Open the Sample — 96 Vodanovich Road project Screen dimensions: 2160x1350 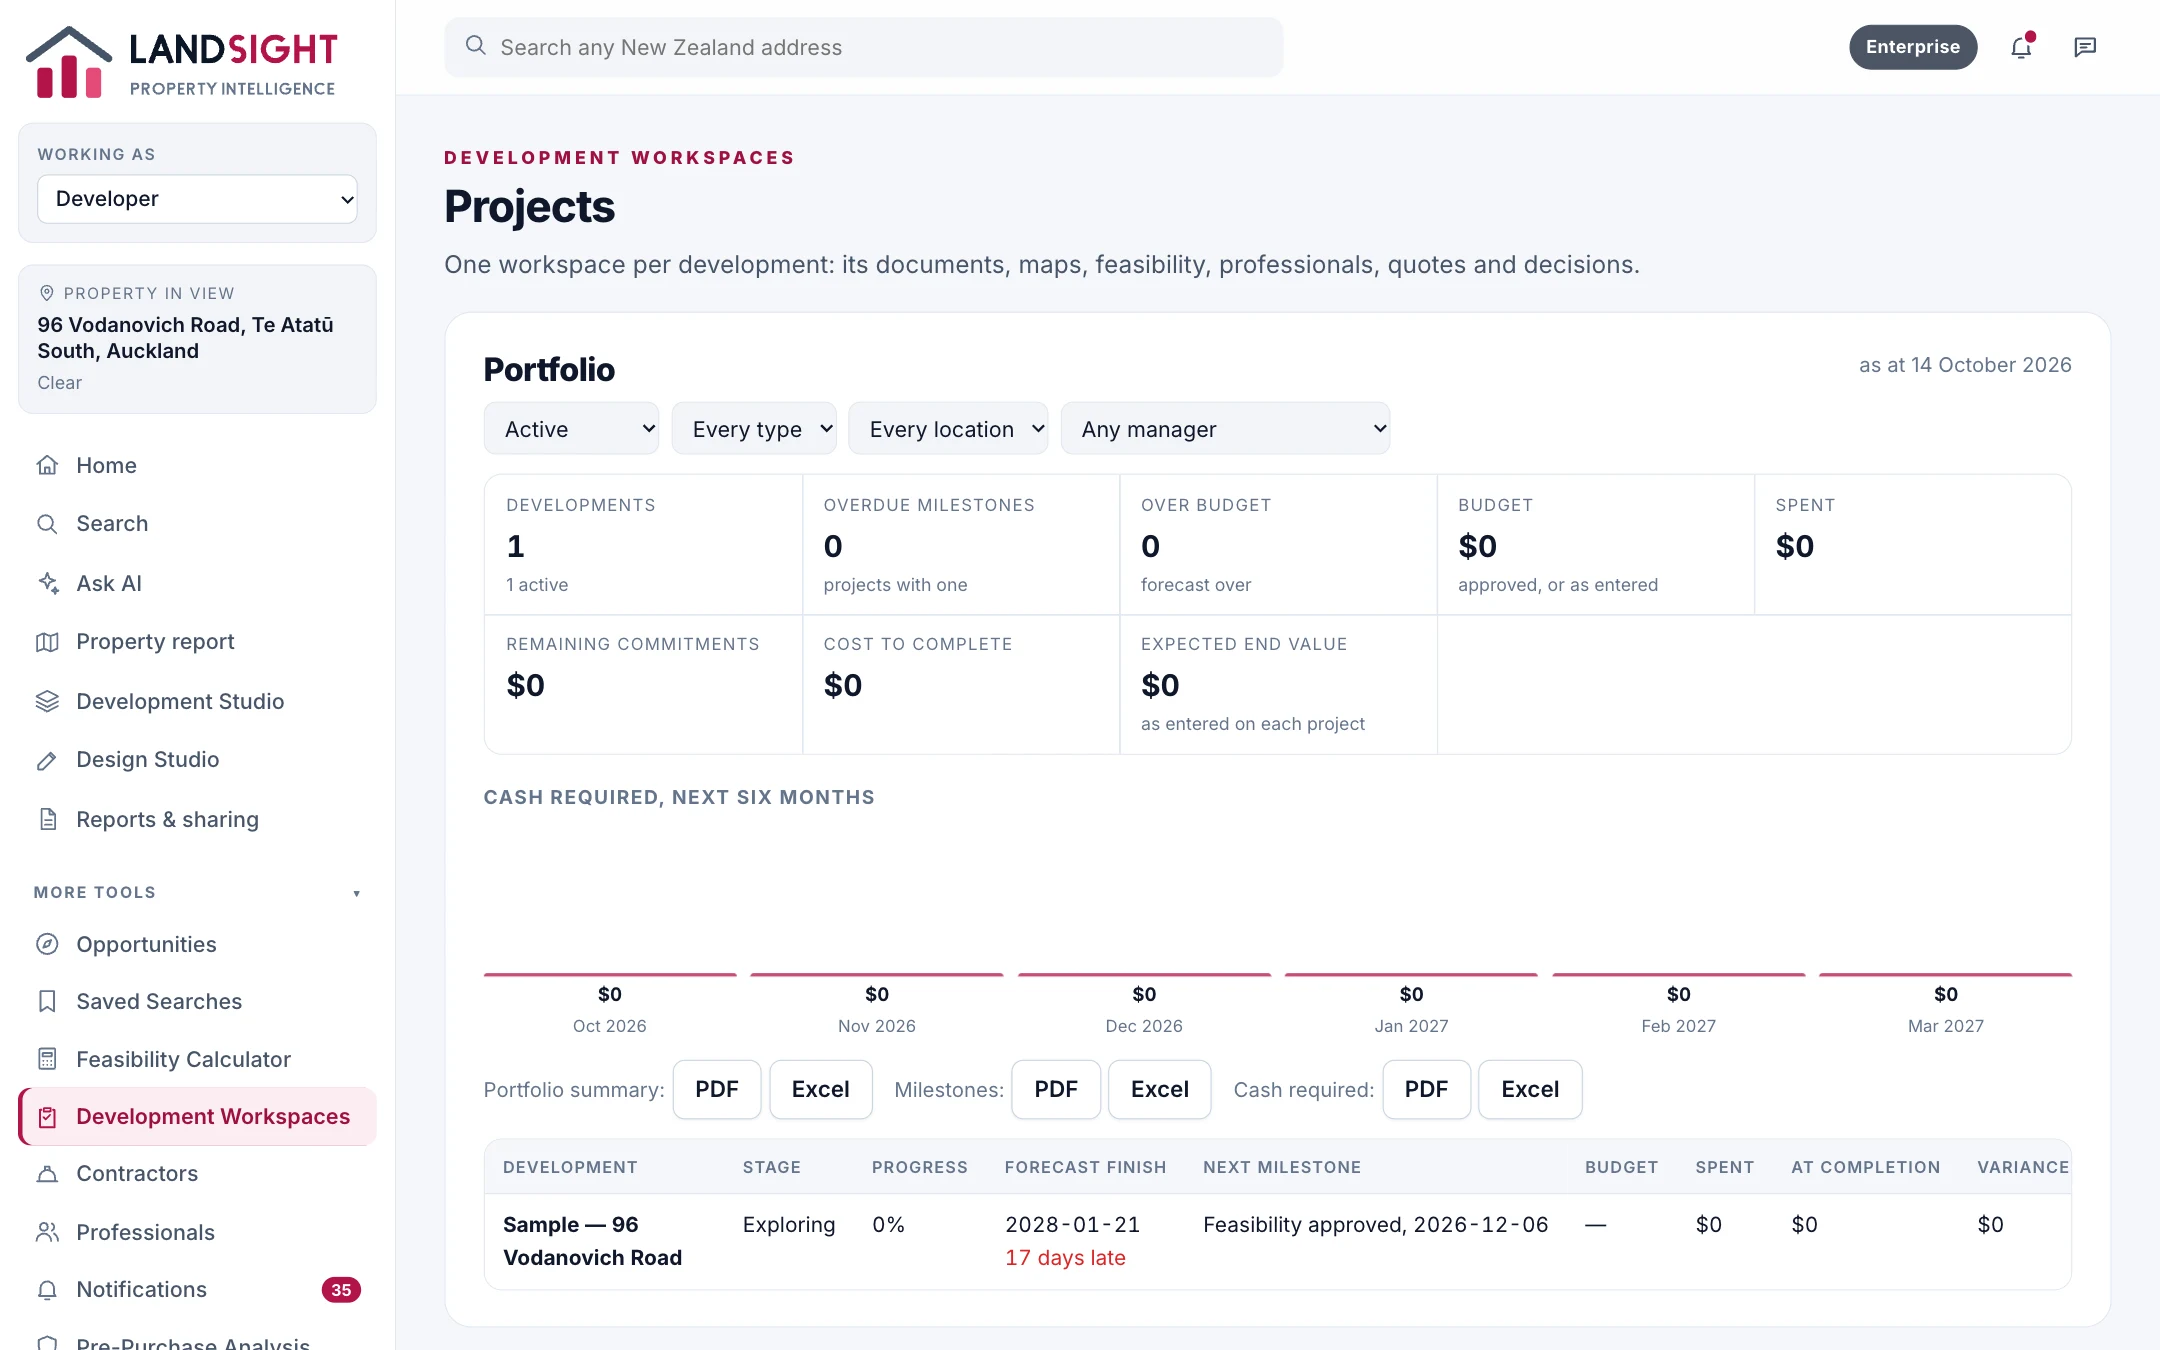(593, 1241)
